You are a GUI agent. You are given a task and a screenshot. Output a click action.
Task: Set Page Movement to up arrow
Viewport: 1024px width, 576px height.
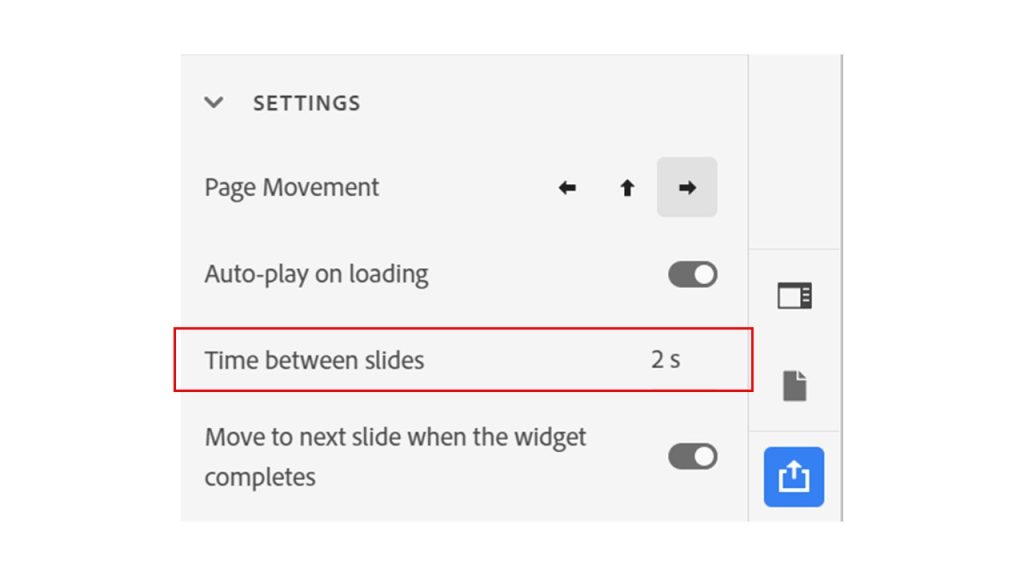[x=627, y=188]
